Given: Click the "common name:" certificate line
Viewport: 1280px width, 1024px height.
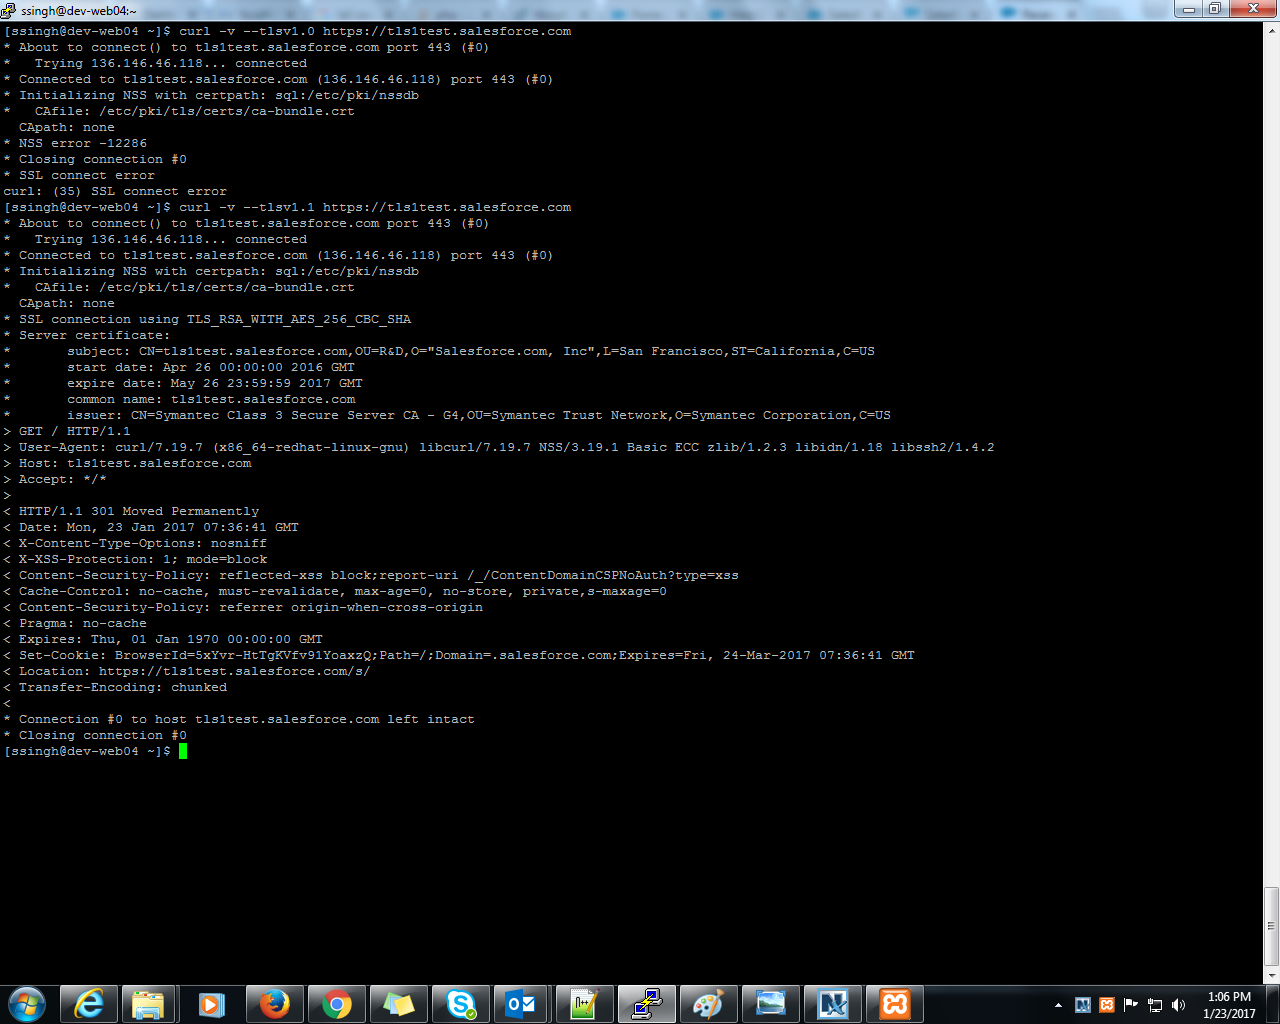Looking at the screenshot, I should [179, 399].
